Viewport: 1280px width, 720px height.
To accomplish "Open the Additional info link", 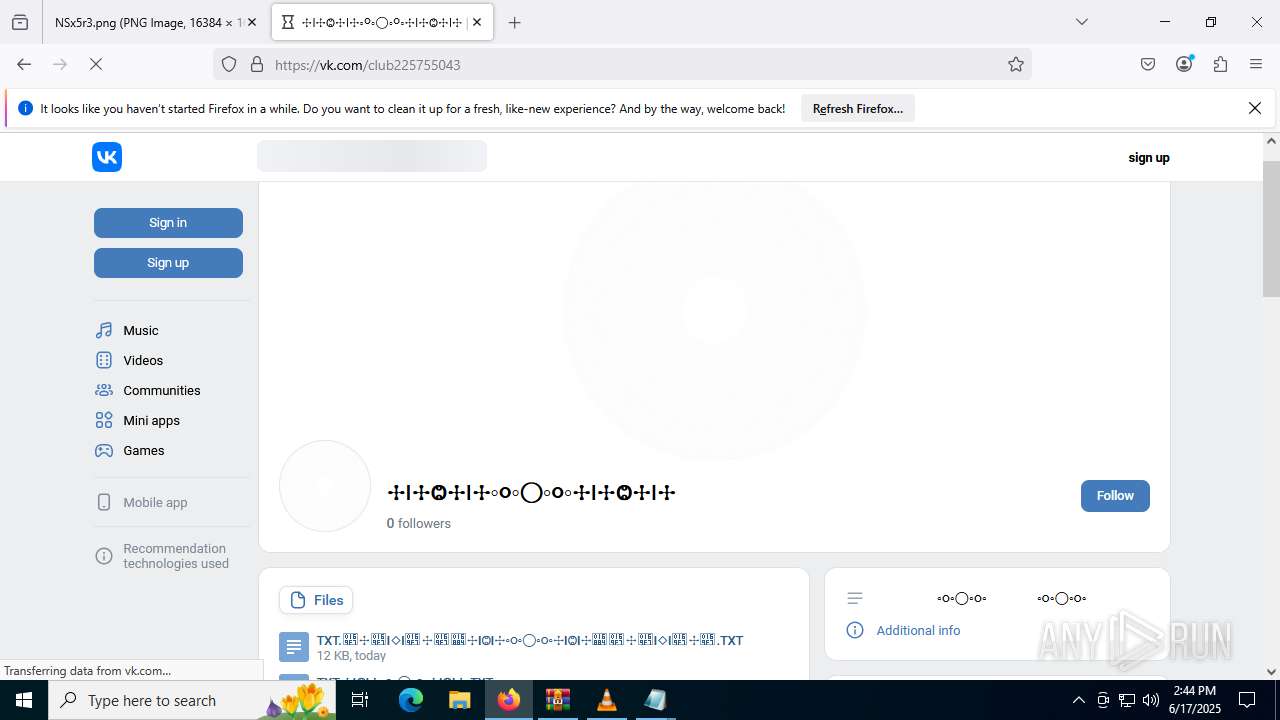I will click(918, 630).
